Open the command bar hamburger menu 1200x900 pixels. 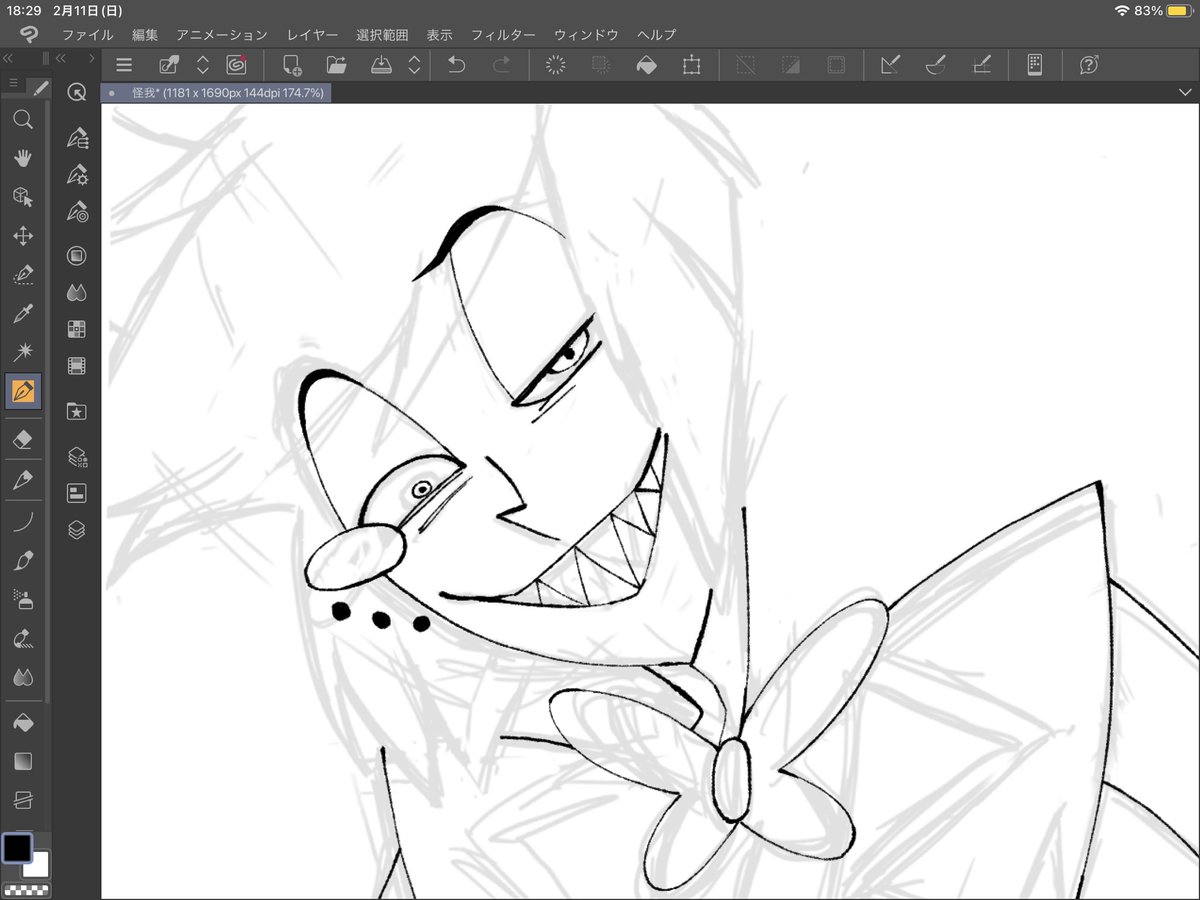click(124, 65)
